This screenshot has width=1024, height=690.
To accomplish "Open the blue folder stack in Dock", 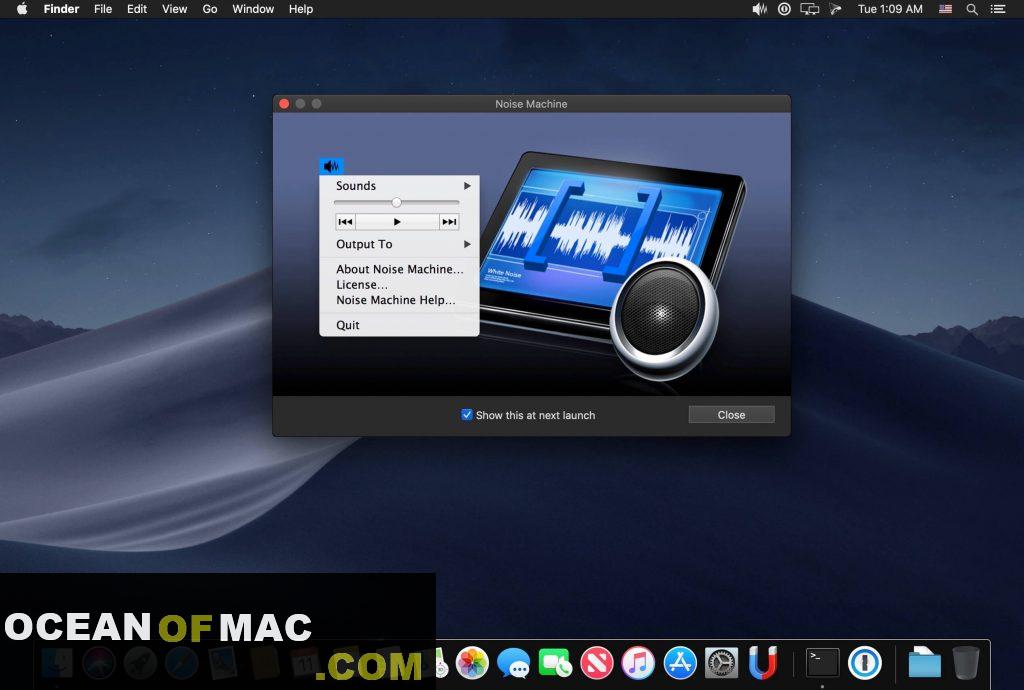I will tap(924, 662).
